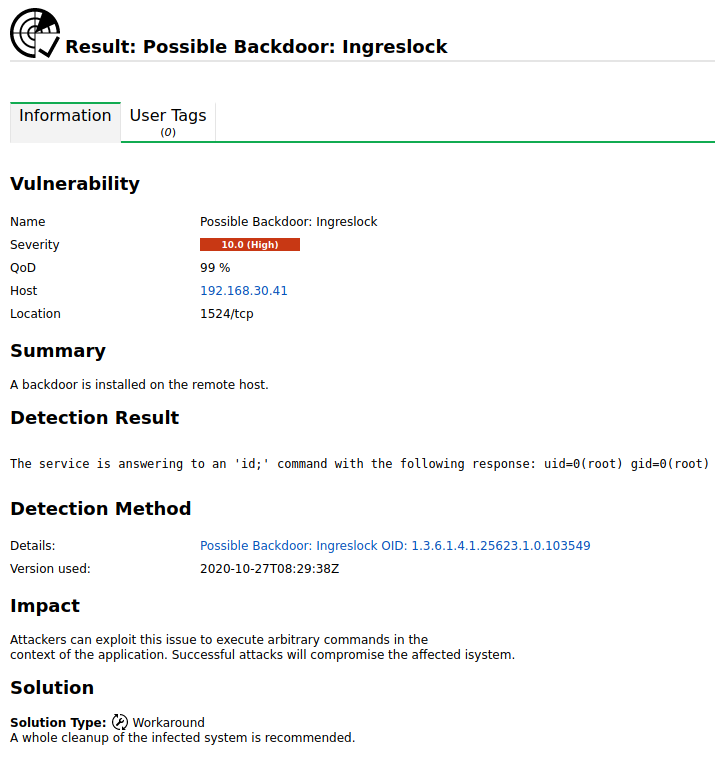The width and height of the screenshot is (715, 761).
Task: Click the backdoor summary sentence
Action: tap(139, 384)
